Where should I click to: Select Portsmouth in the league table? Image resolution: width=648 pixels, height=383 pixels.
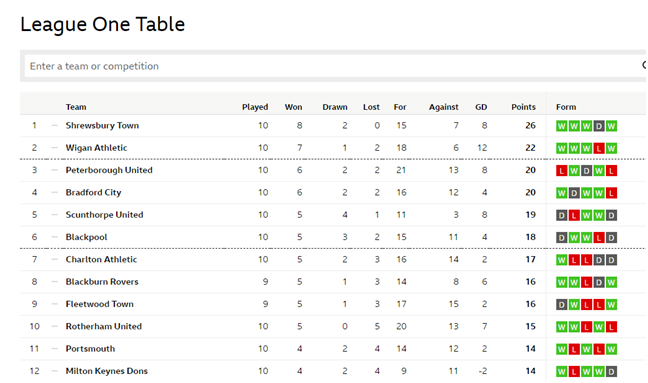pyautogui.click(x=90, y=349)
